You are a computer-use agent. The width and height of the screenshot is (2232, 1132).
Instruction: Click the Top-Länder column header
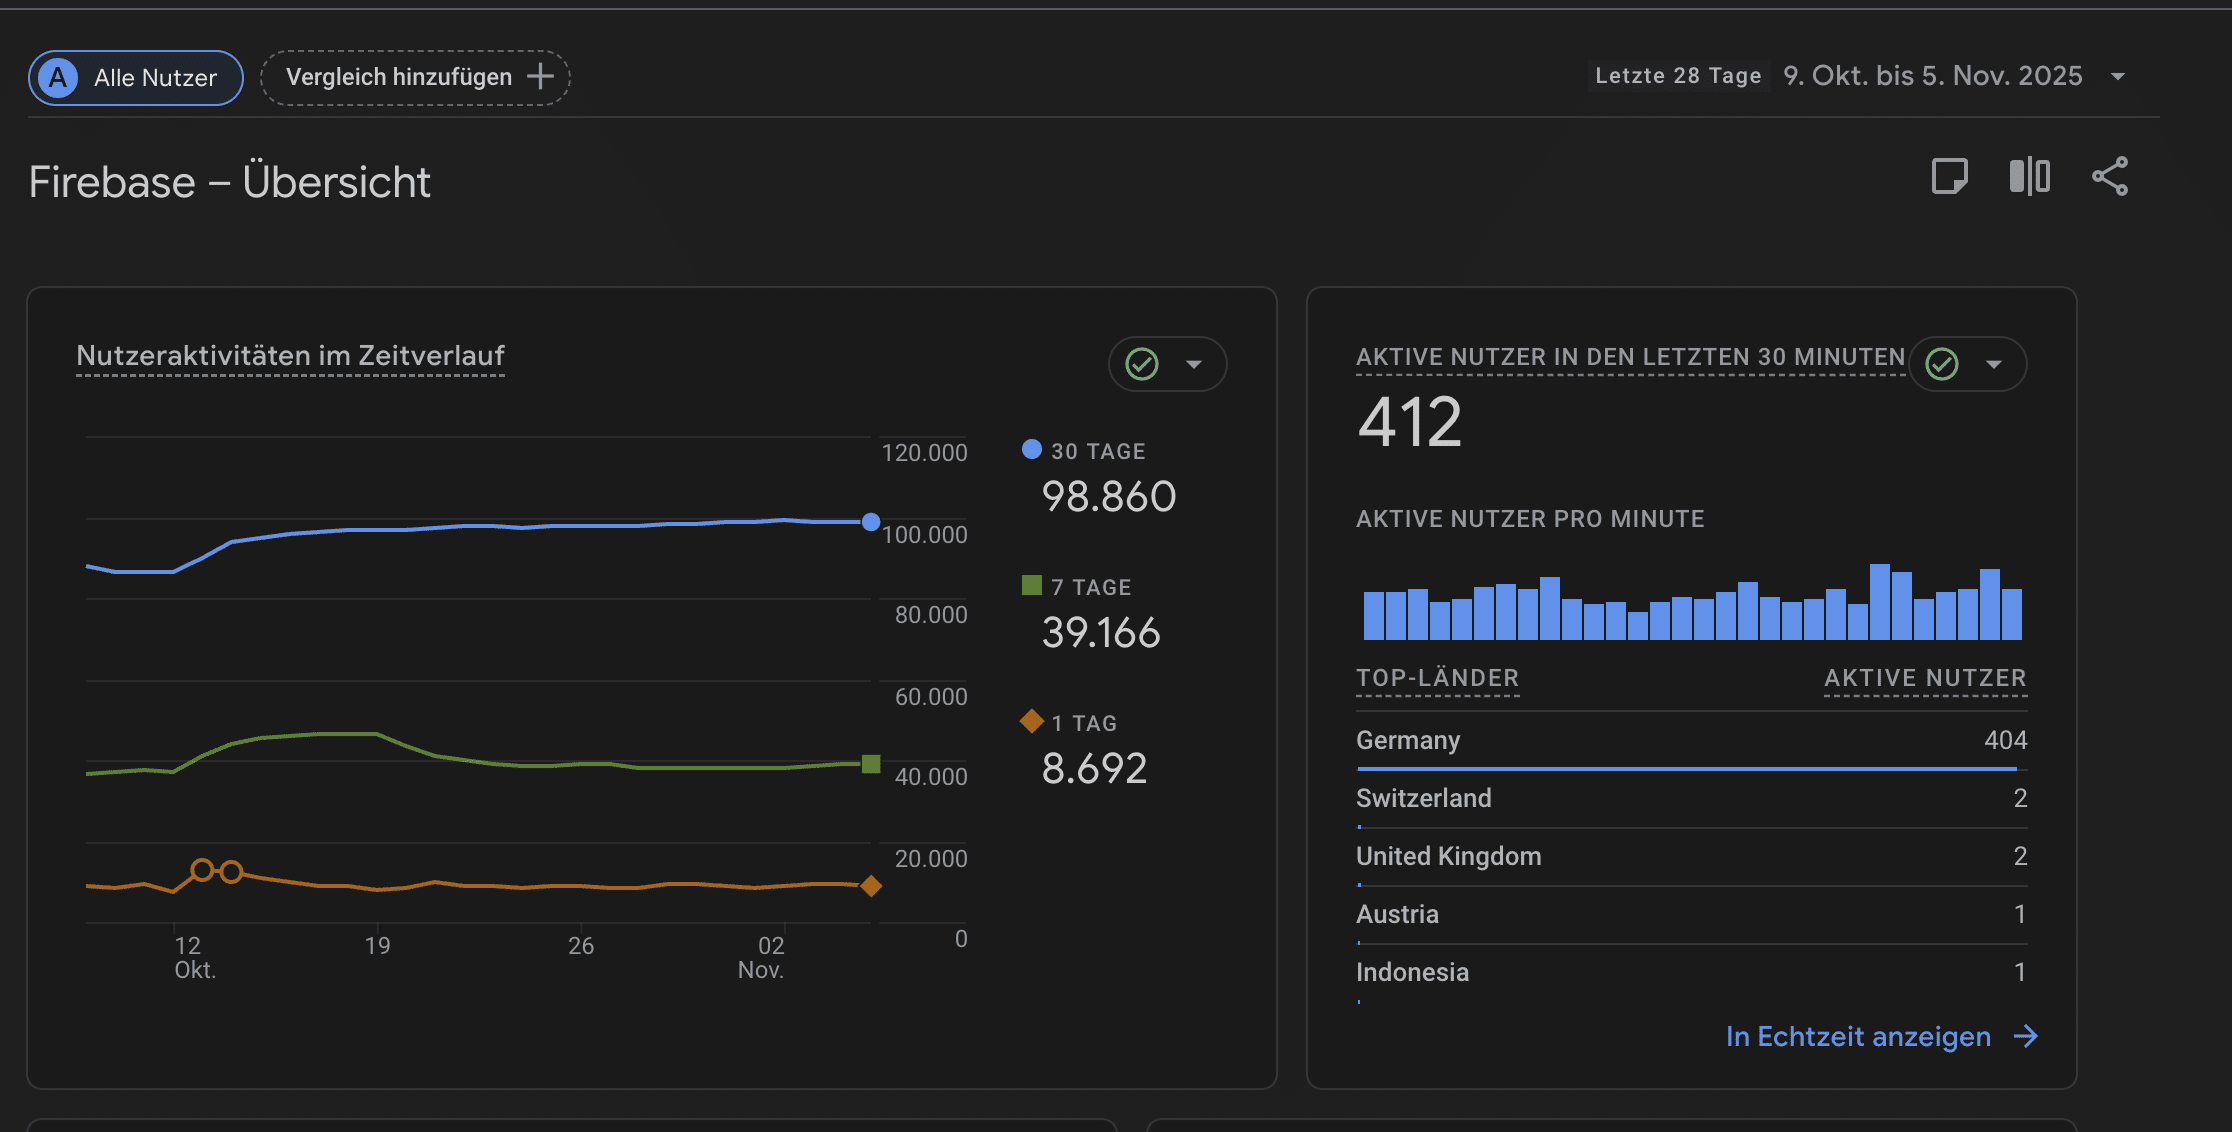pos(1437,678)
